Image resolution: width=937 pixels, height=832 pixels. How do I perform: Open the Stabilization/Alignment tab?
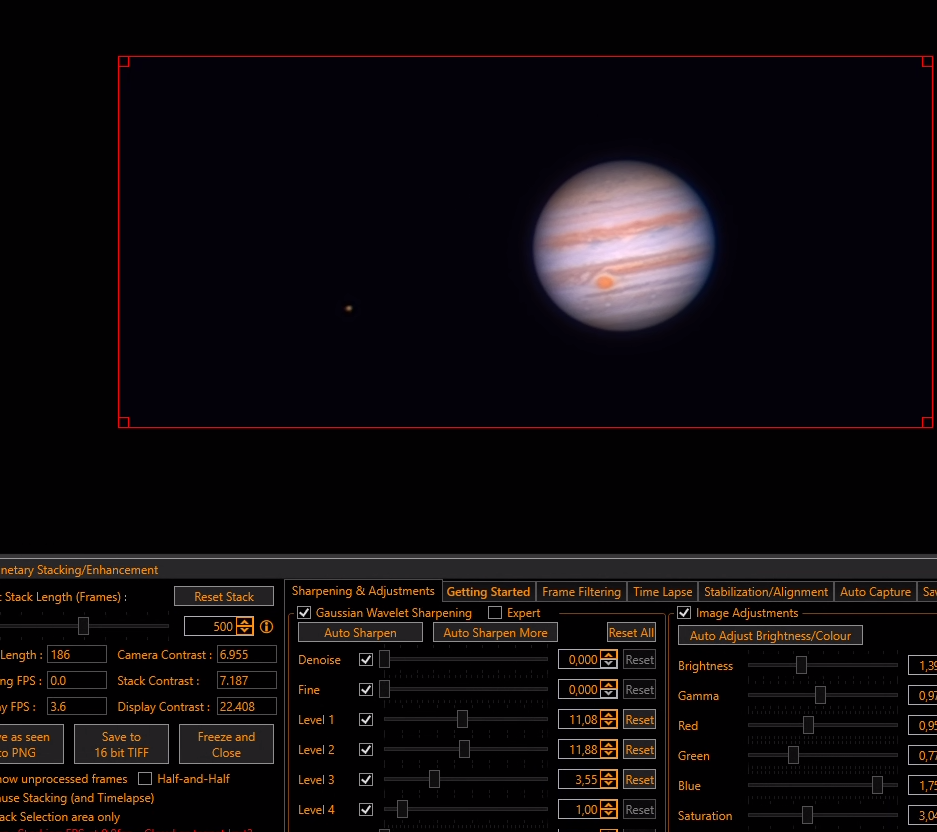point(765,592)
